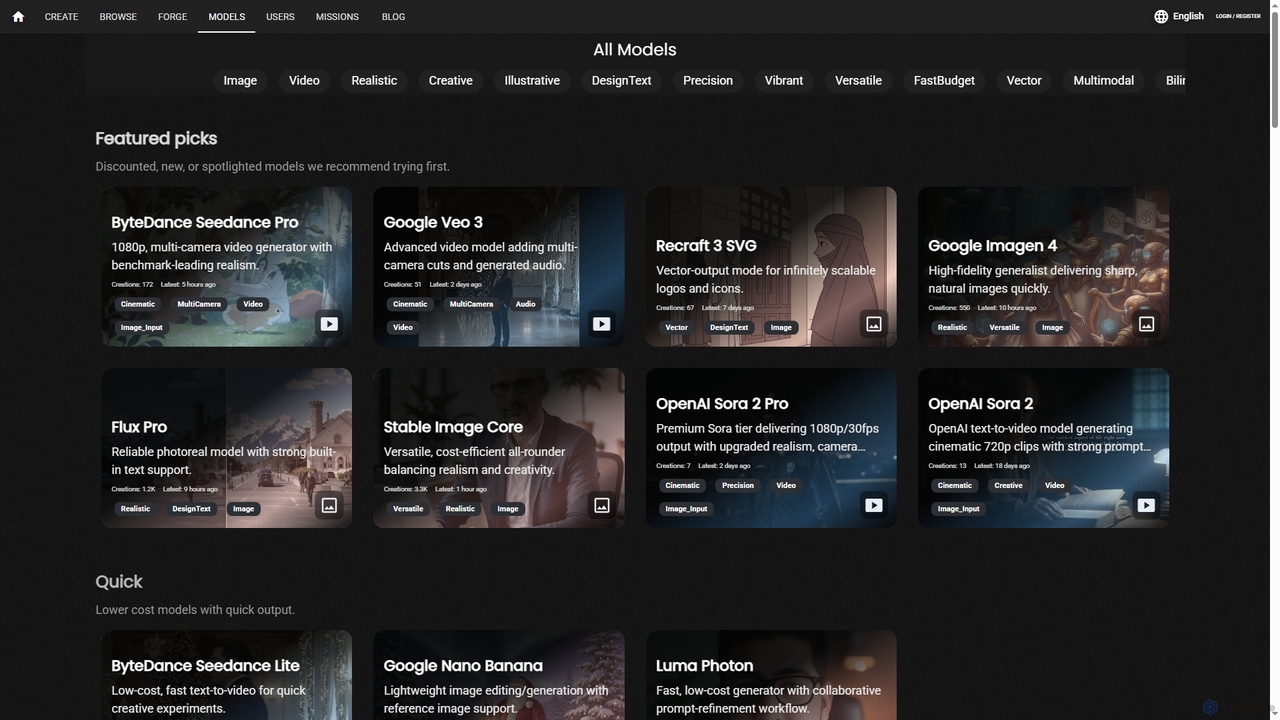The width and height of the screenshot is (1280, 720).
Task: Click the "Featured picks" heading
Action: [156, 139]
